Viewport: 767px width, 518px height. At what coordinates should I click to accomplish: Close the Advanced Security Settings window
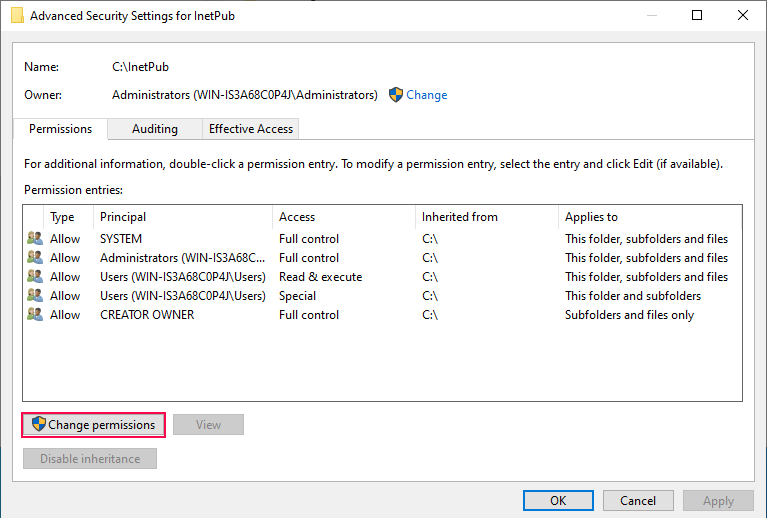click(x=742, y=16)
